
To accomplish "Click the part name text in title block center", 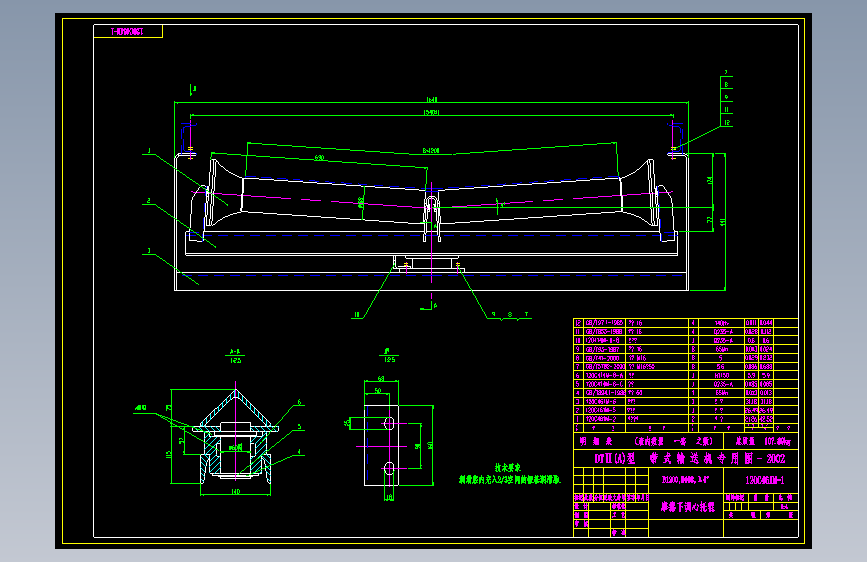I will pyautogui.click(x=687, y=507).
